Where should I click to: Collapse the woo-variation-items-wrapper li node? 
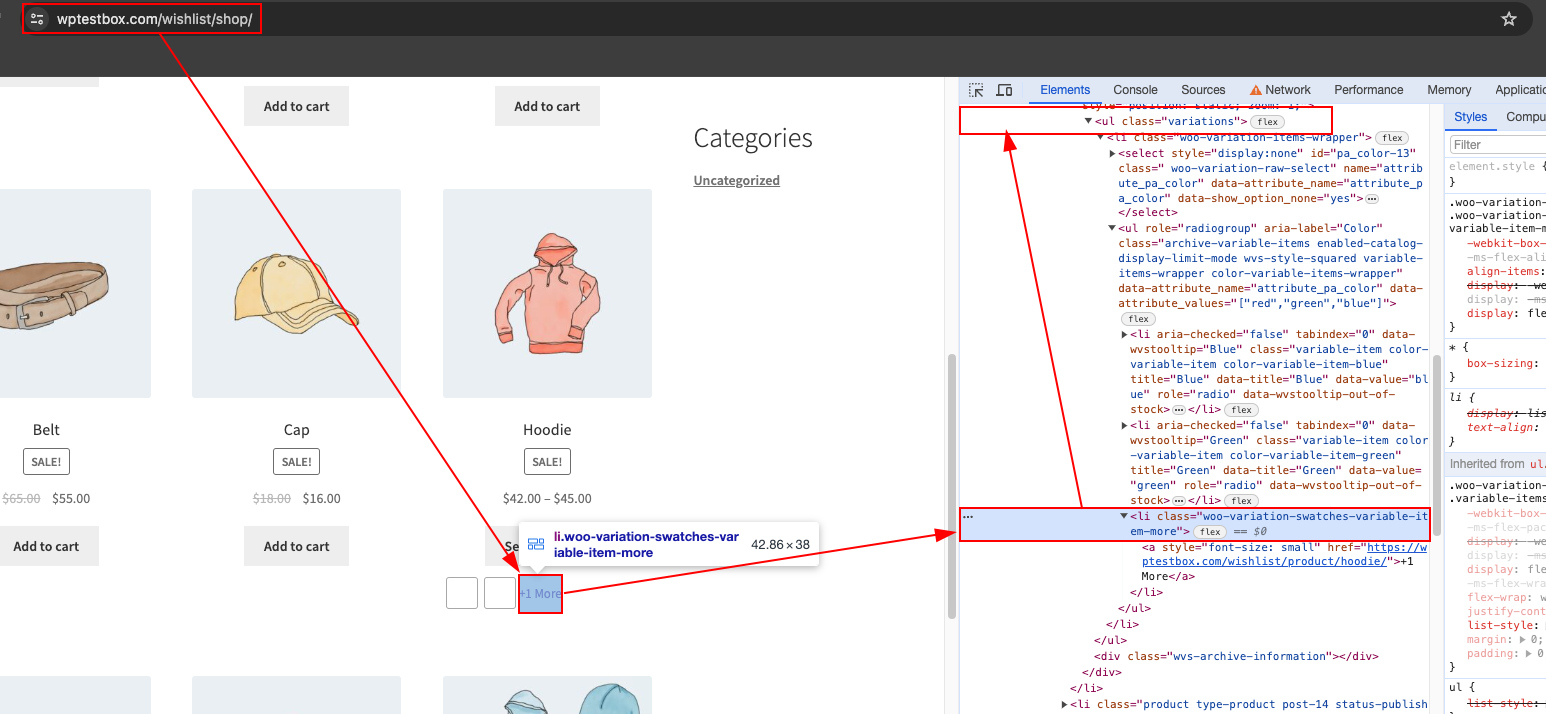[1100, 138]
